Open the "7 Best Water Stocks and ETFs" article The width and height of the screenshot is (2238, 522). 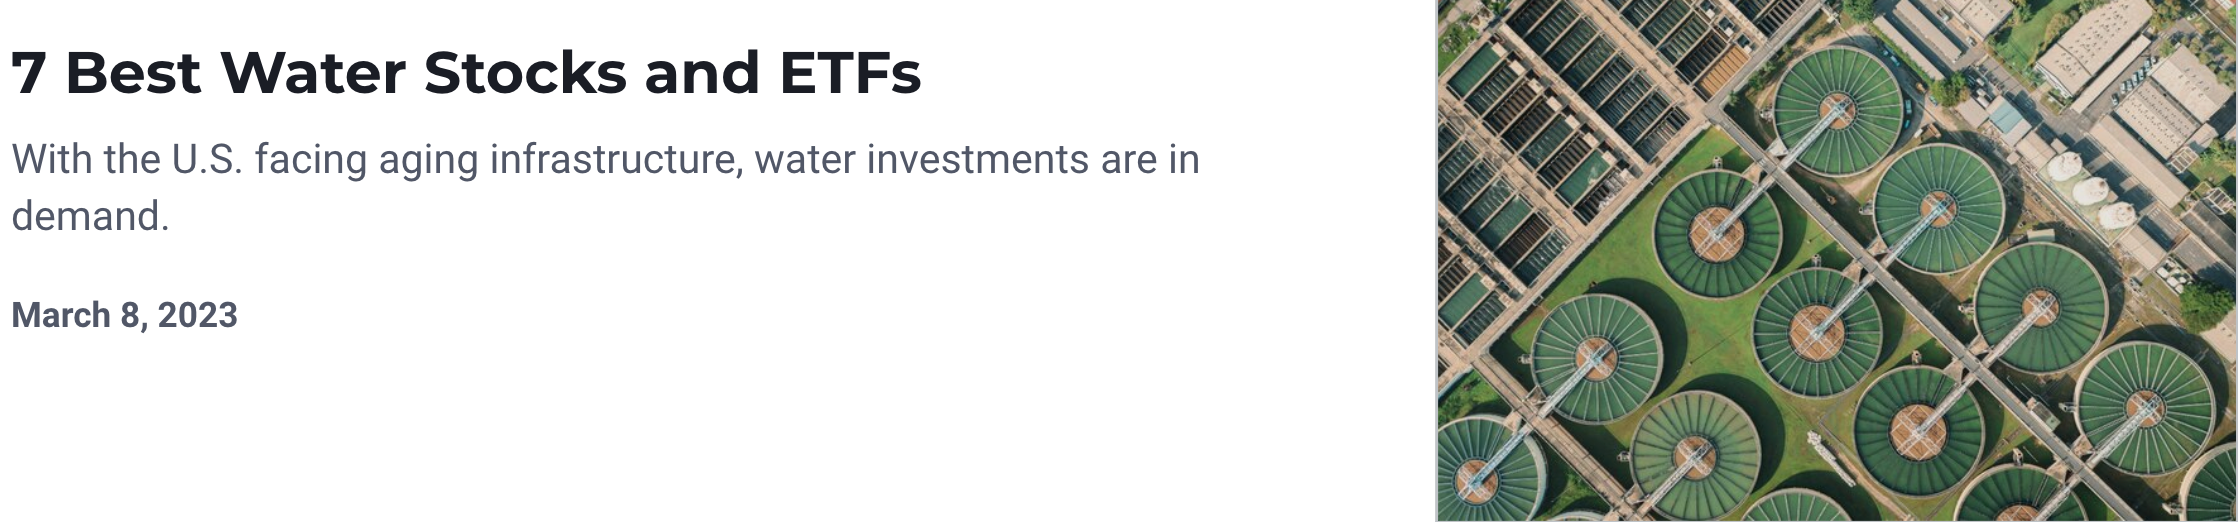(x=465, y=73)
